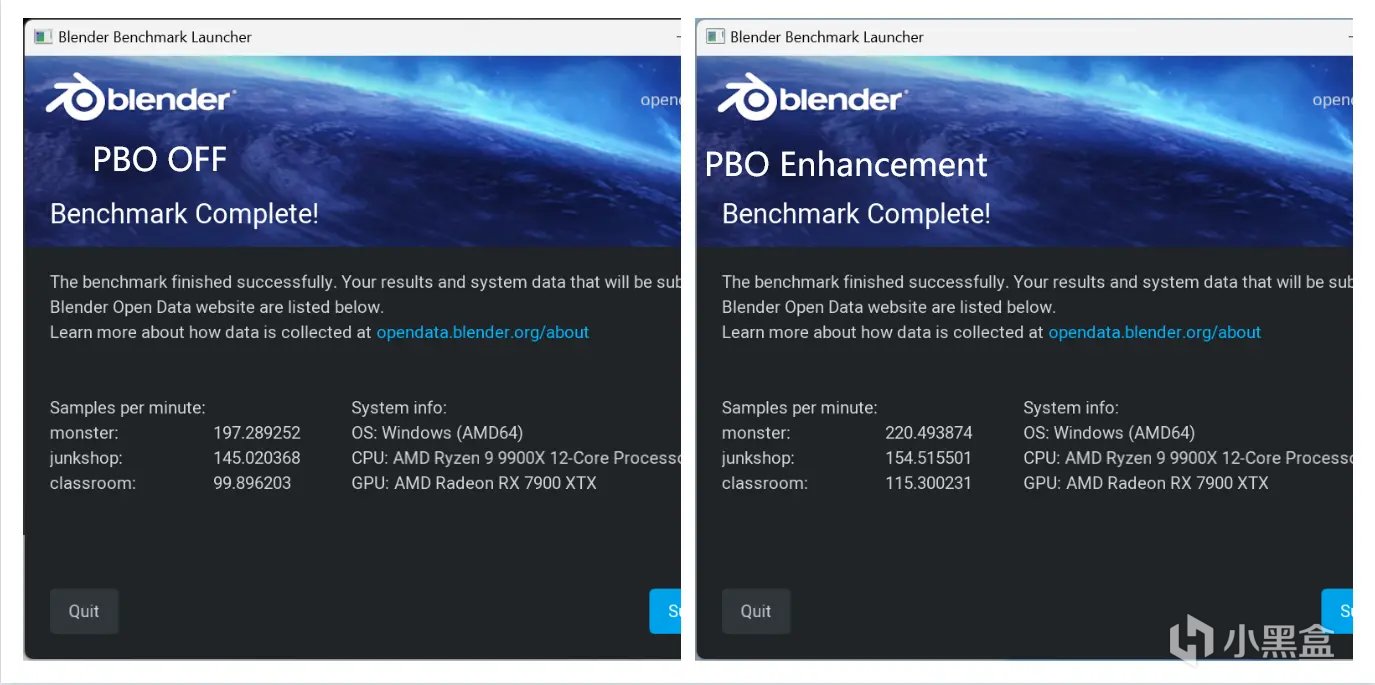Screen dimensions: 1375x685
Task: Click 'System info:' label in PBO Enhancement window
Action: 1071,408
